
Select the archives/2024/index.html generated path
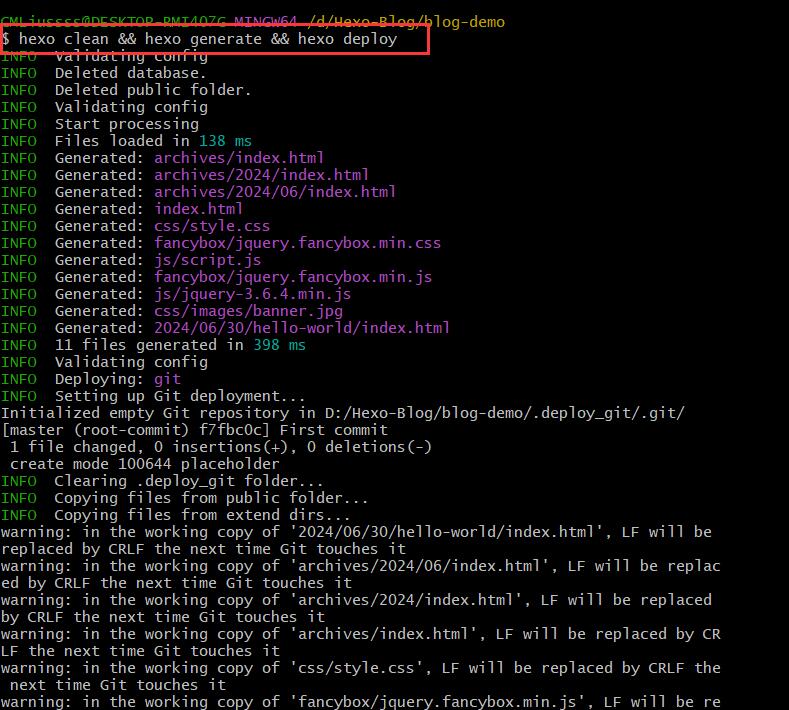pos(261,175)
